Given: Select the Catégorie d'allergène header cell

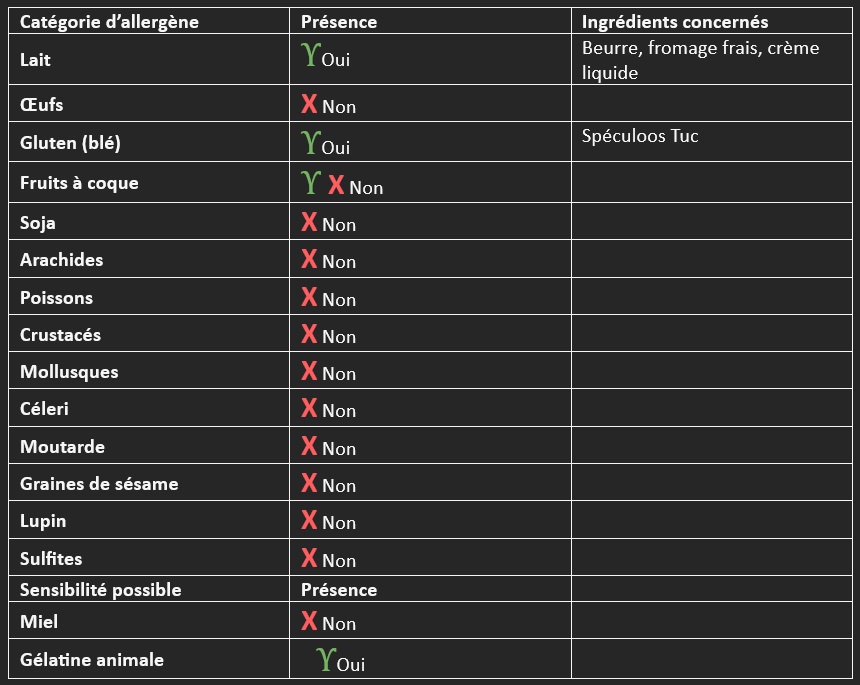Looking at the screenshot, I should [x=149, y=22].
